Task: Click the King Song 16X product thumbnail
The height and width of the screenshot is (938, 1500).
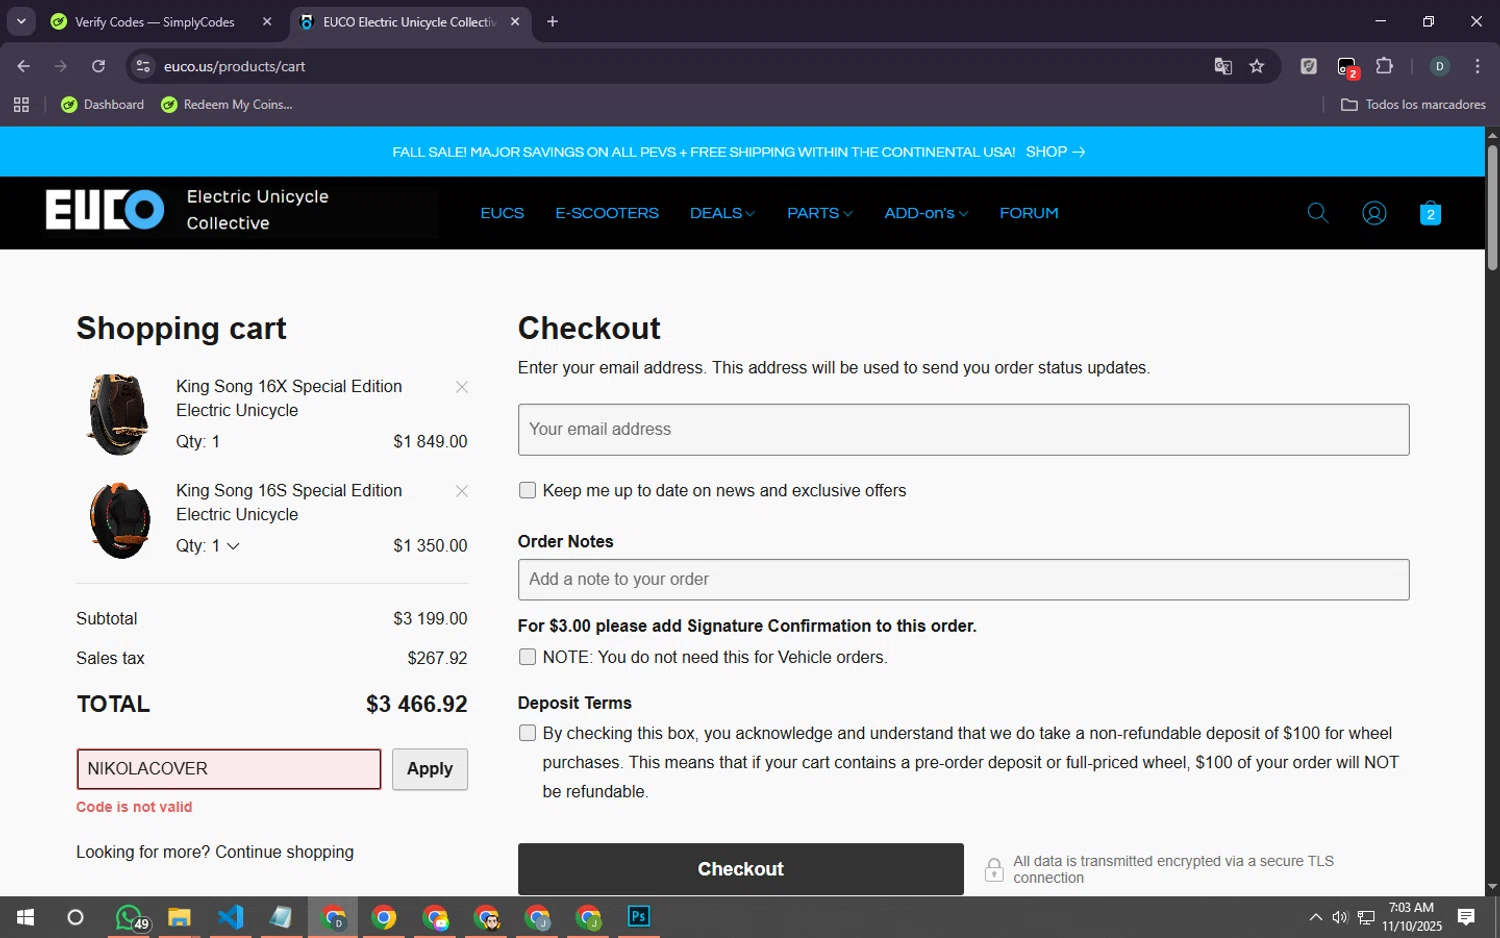Action: point(118,414)
